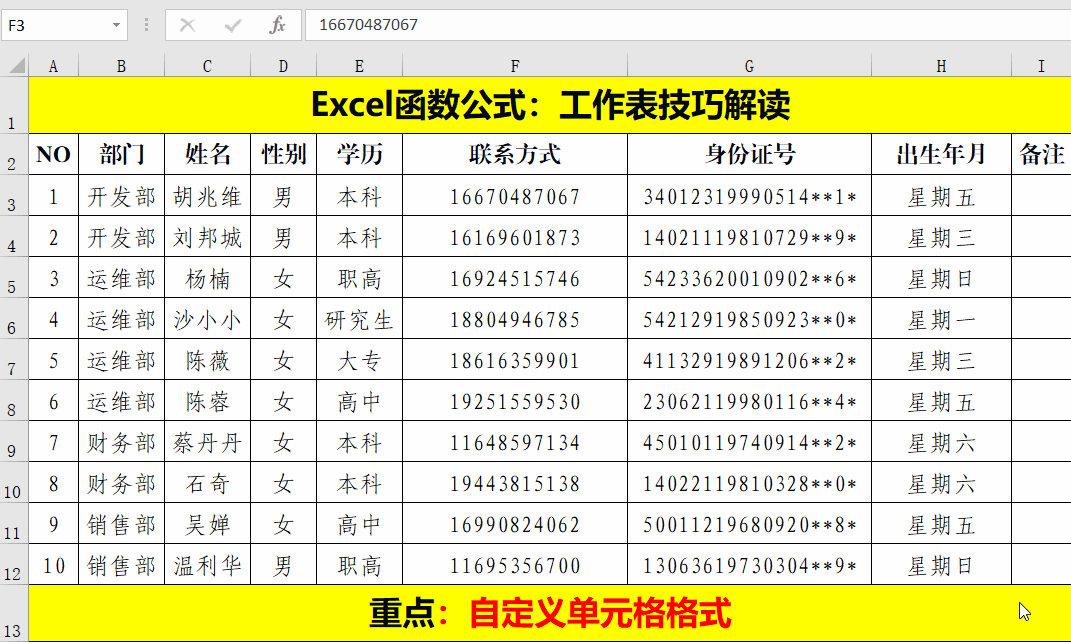Click phone number cell 18804946785

click(515, 320)
